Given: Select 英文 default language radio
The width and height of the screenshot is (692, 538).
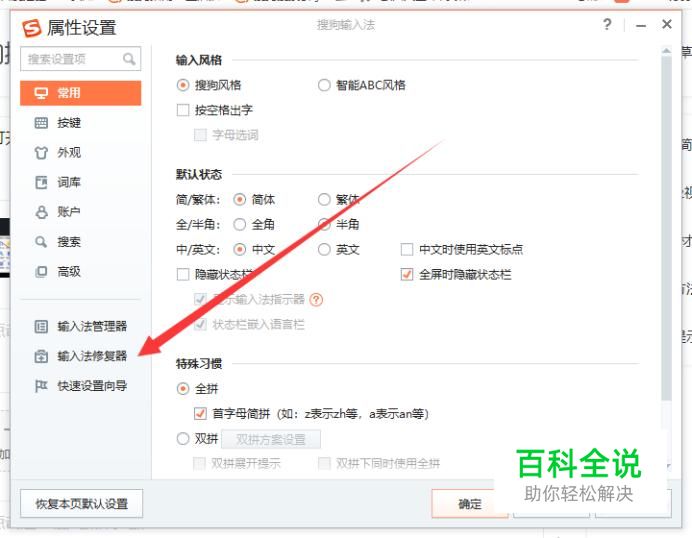Looking at the screenshot, I should pyautogui.click(x=324, y=250).
